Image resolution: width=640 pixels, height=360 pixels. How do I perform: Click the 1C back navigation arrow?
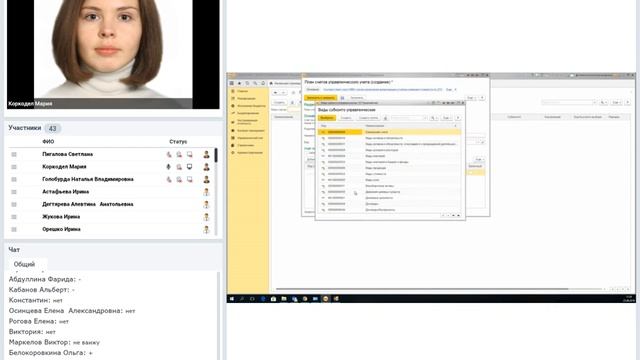pos(276,93)
